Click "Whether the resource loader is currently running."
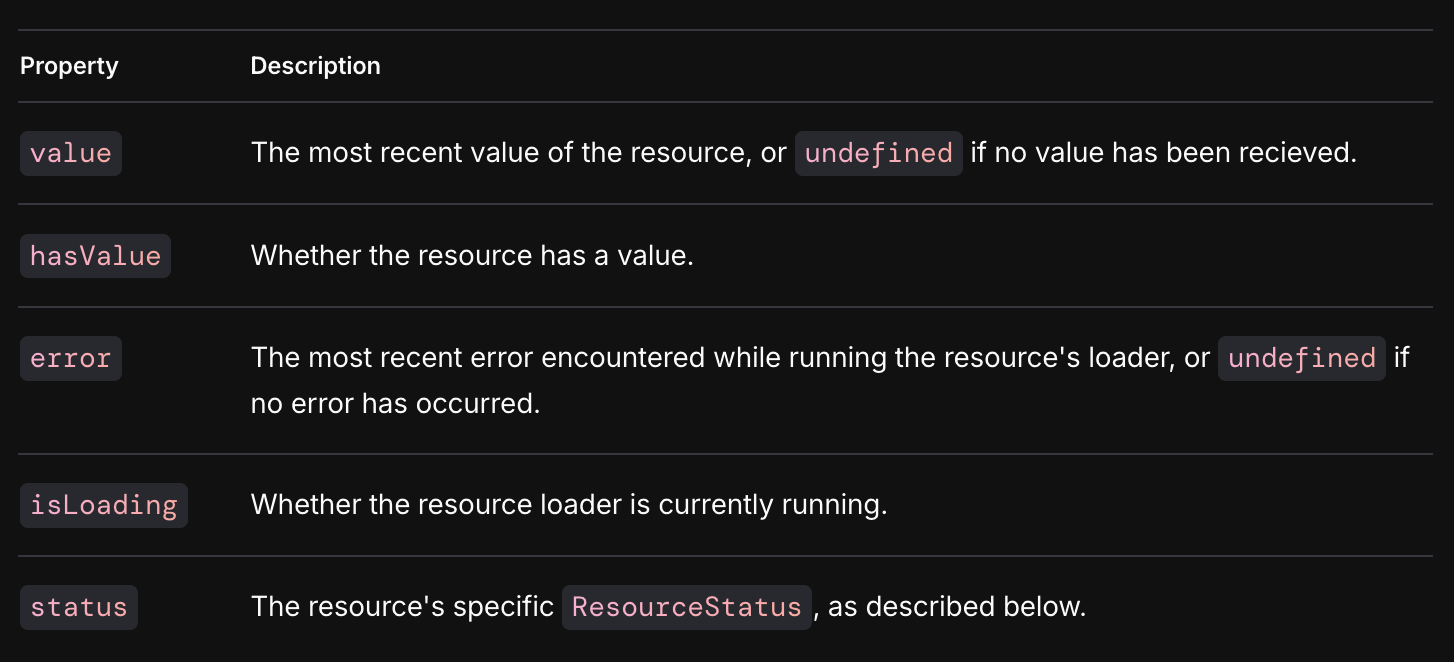The height and width of the screenshot is (662, 1454). tap(569, 505)
